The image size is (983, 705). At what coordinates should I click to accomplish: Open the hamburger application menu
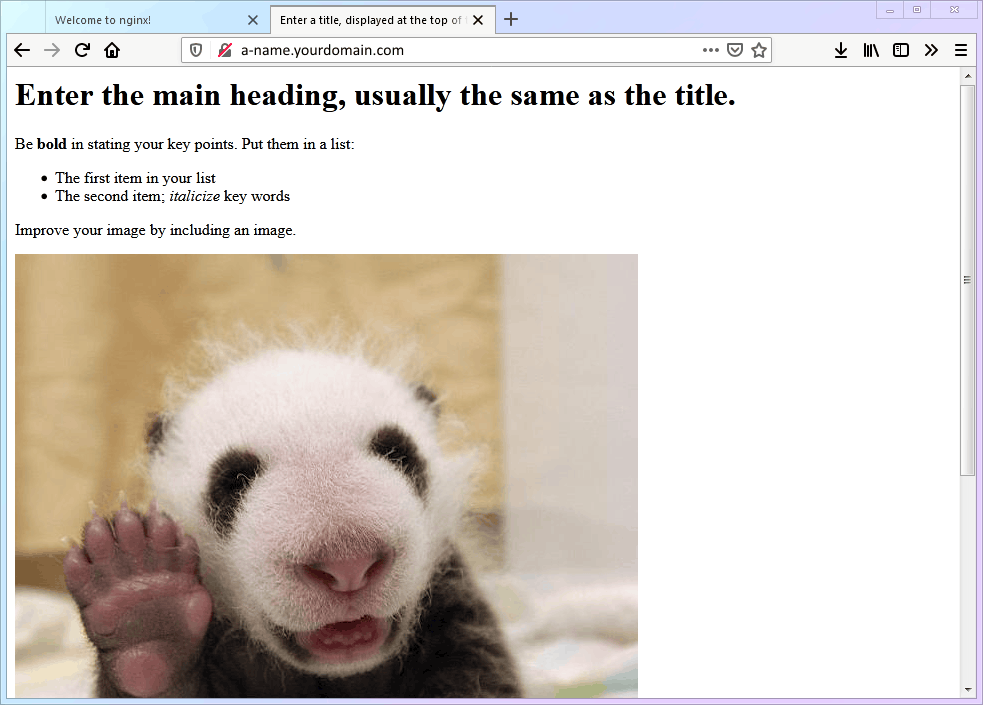click(961, 50)
